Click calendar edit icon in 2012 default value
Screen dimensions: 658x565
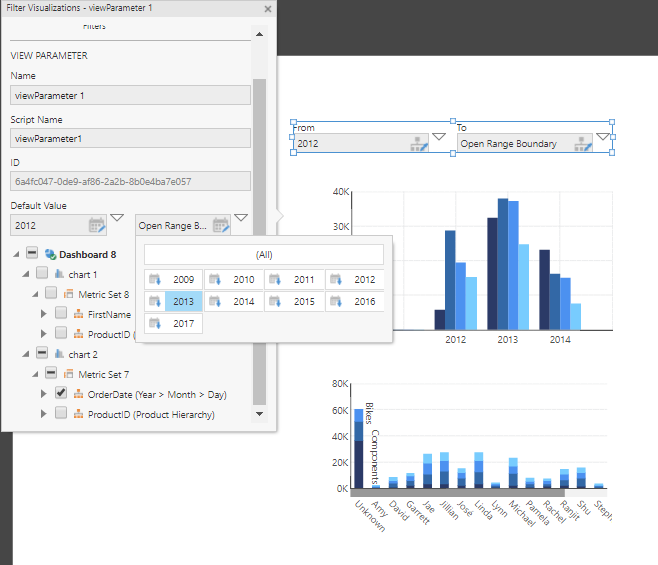click(x=97, y=225)
